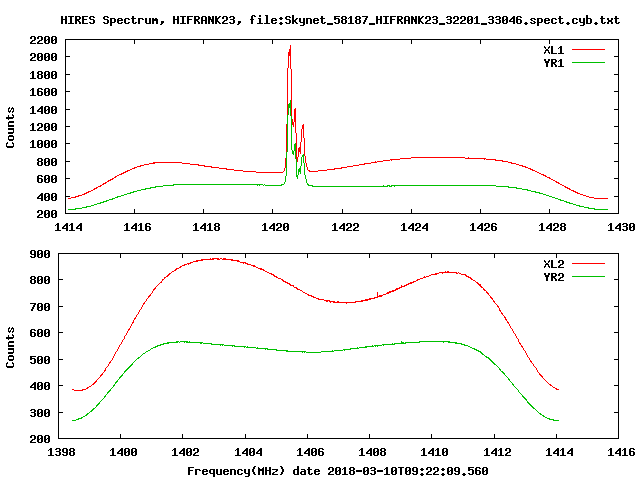Click the Frequency(MHz) date axis label
Viewport: 640px width, 480px height.
coord(338,471)
